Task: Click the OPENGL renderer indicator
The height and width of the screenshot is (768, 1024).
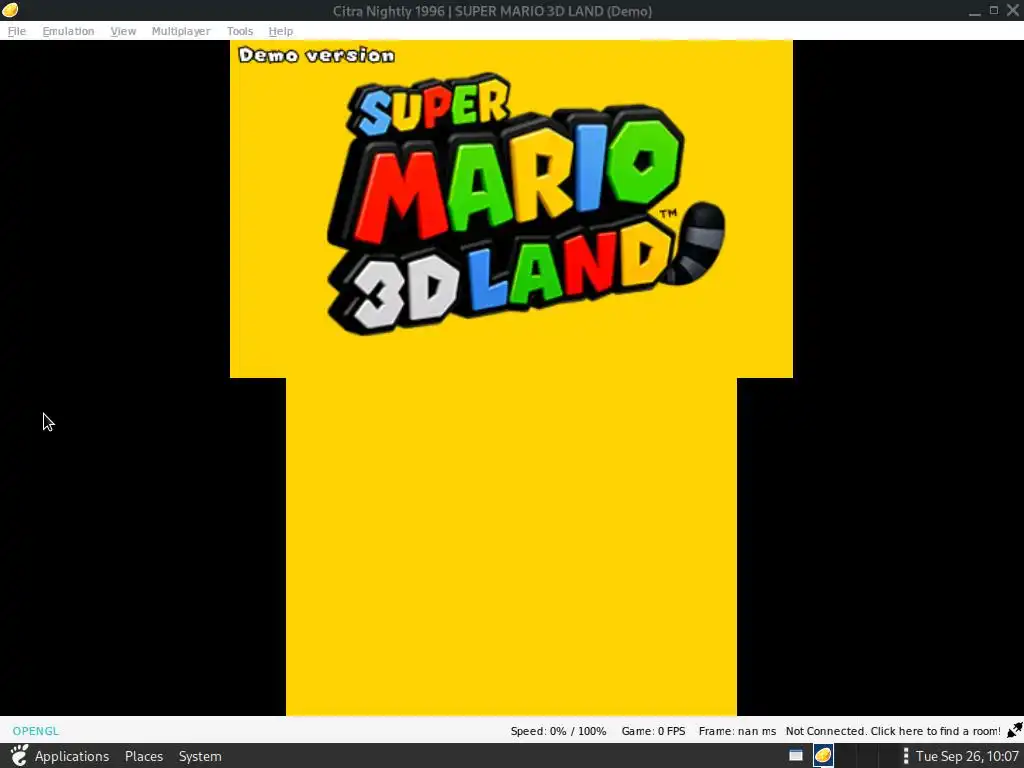Action: [36, 731]
